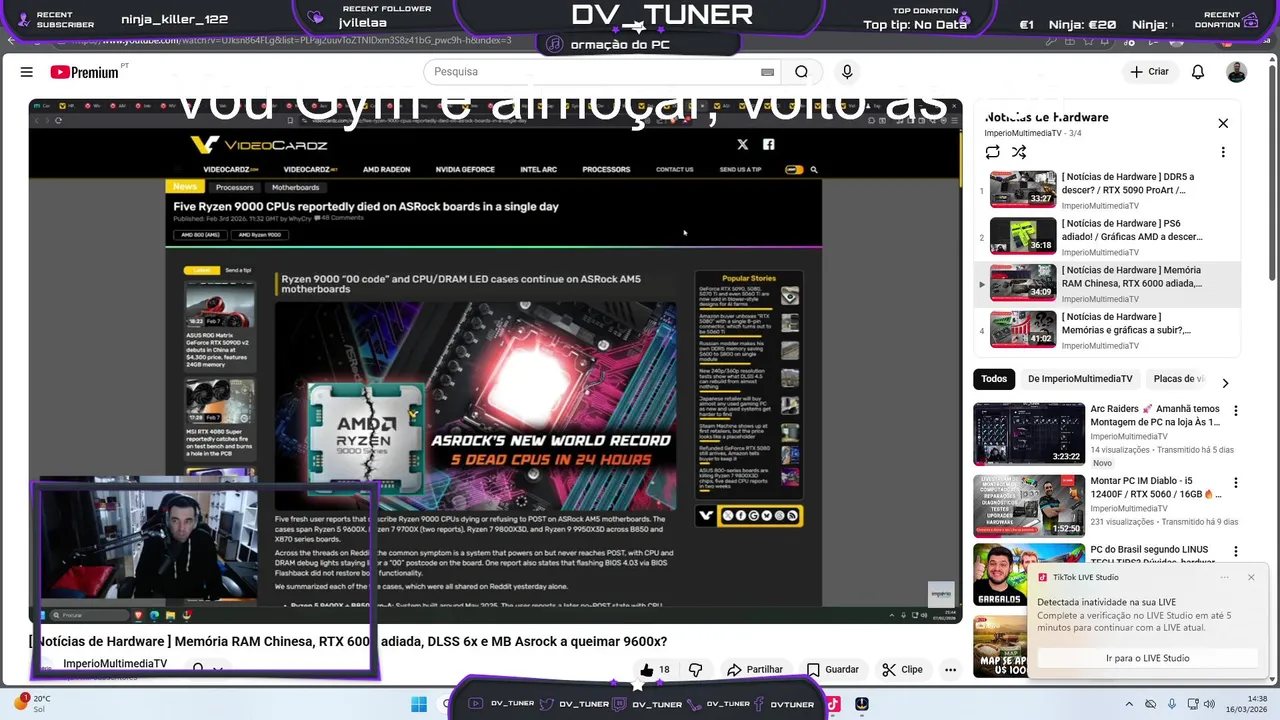Open the Criar create button
Viewport: 1280px width, 720px height.
(x=1149, y=72)
